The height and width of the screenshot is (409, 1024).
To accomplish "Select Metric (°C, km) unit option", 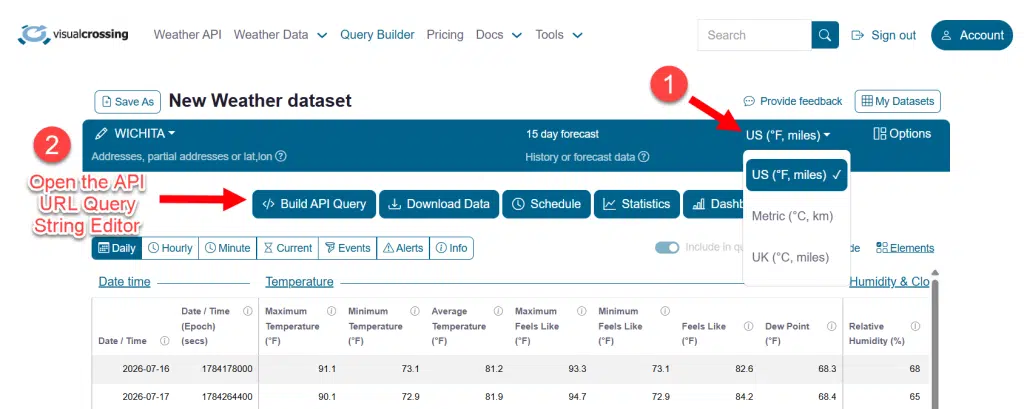I will (x=793, y=216).
